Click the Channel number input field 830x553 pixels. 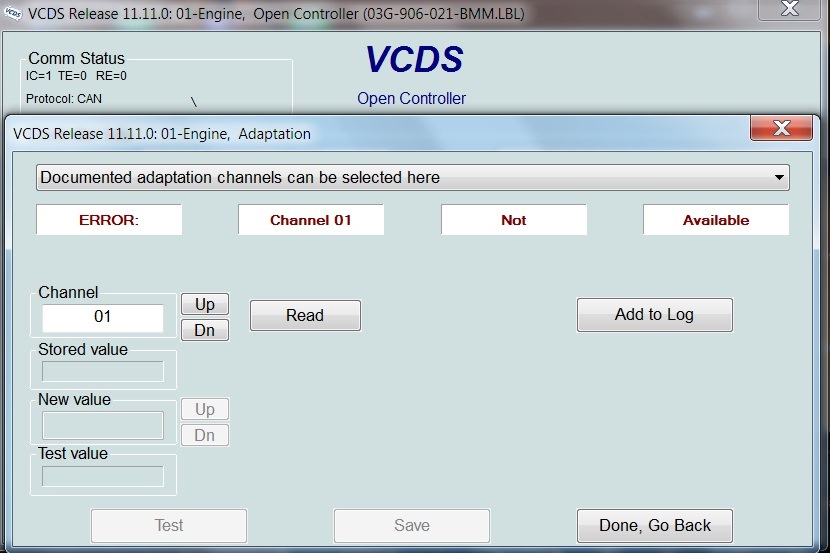(102, 318)
